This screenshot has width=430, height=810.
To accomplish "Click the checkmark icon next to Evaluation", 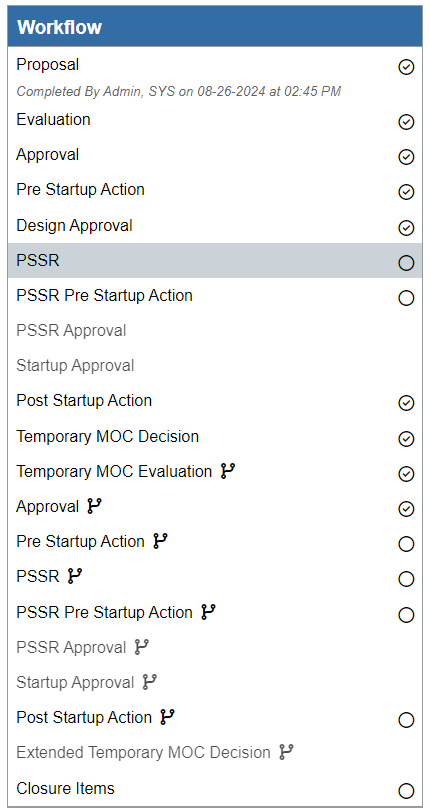I will [x=406, y=122].
